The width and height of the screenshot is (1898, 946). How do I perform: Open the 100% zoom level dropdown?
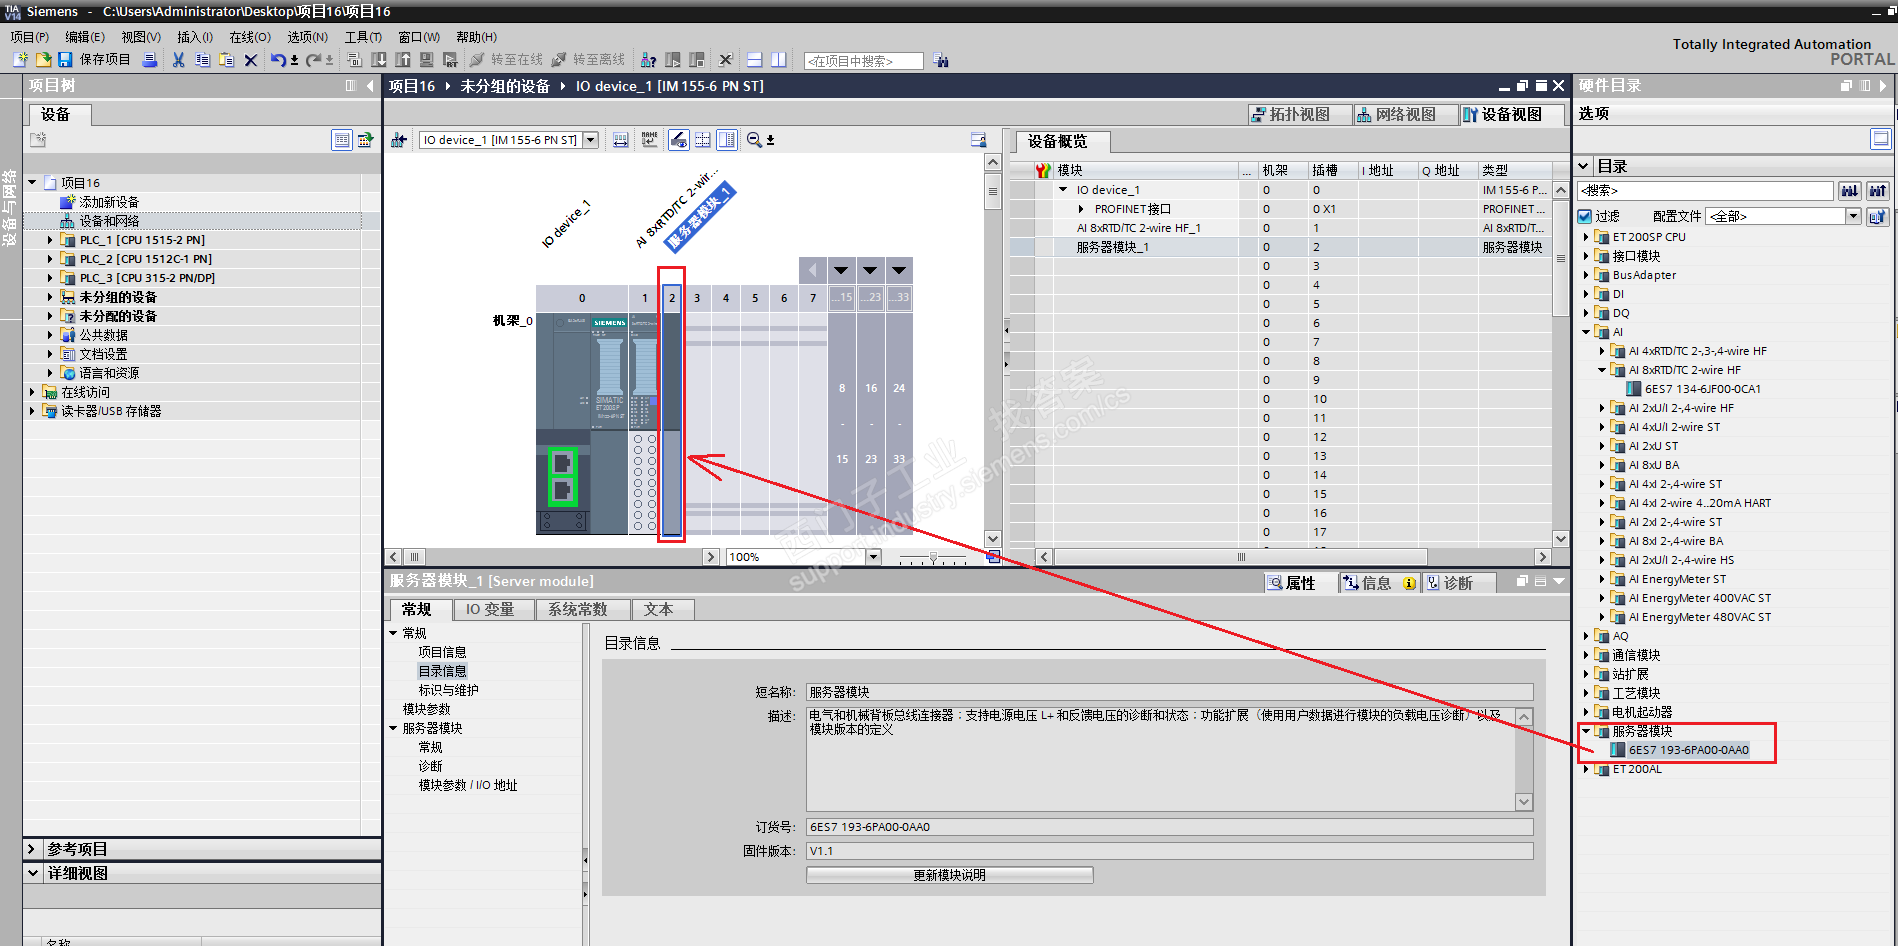click(874, 557)
